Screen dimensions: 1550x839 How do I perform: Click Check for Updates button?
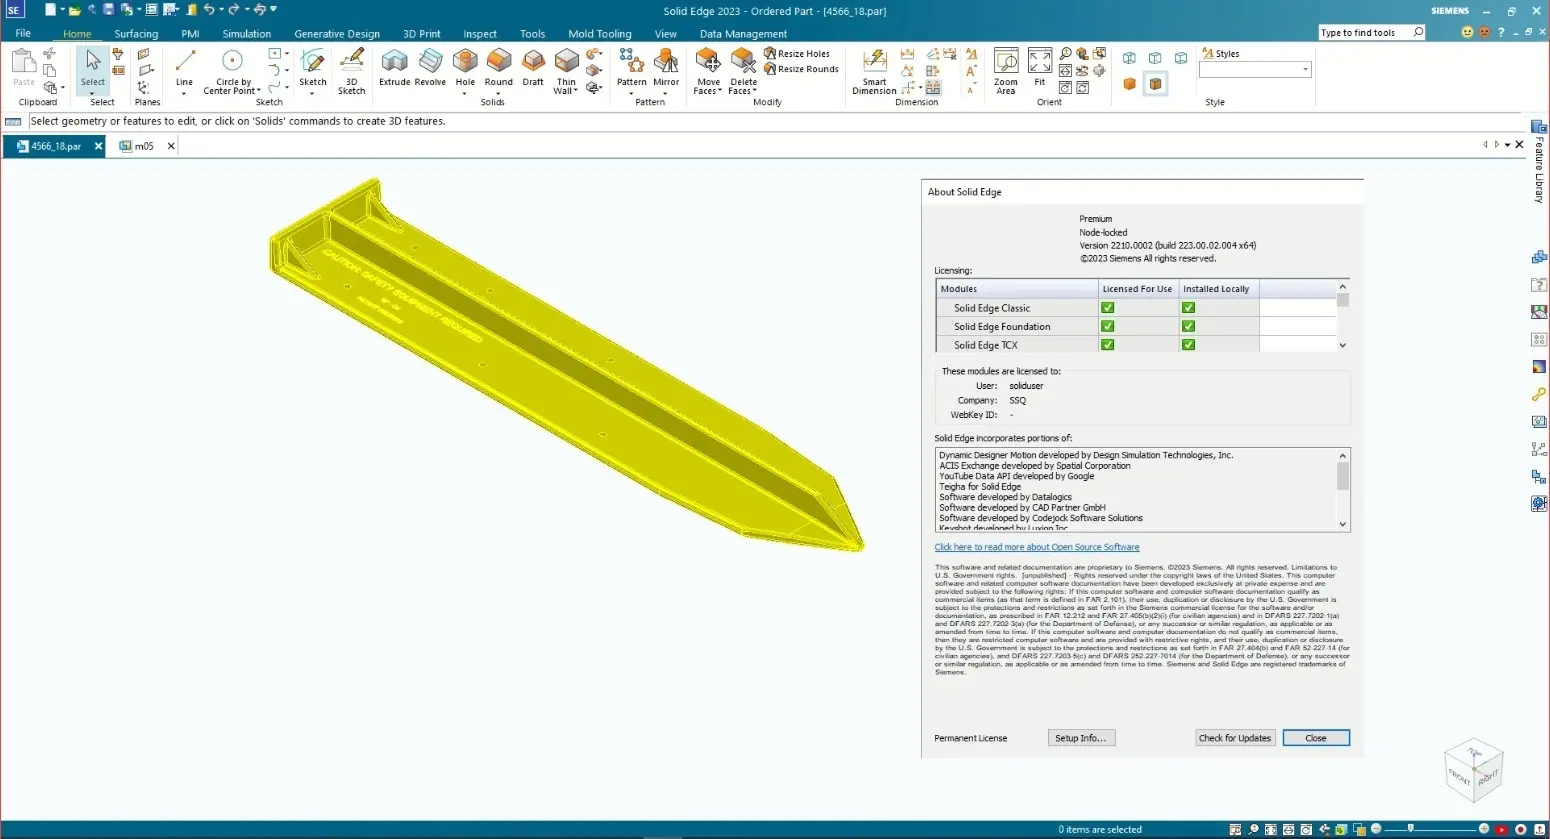[1235, 738]
